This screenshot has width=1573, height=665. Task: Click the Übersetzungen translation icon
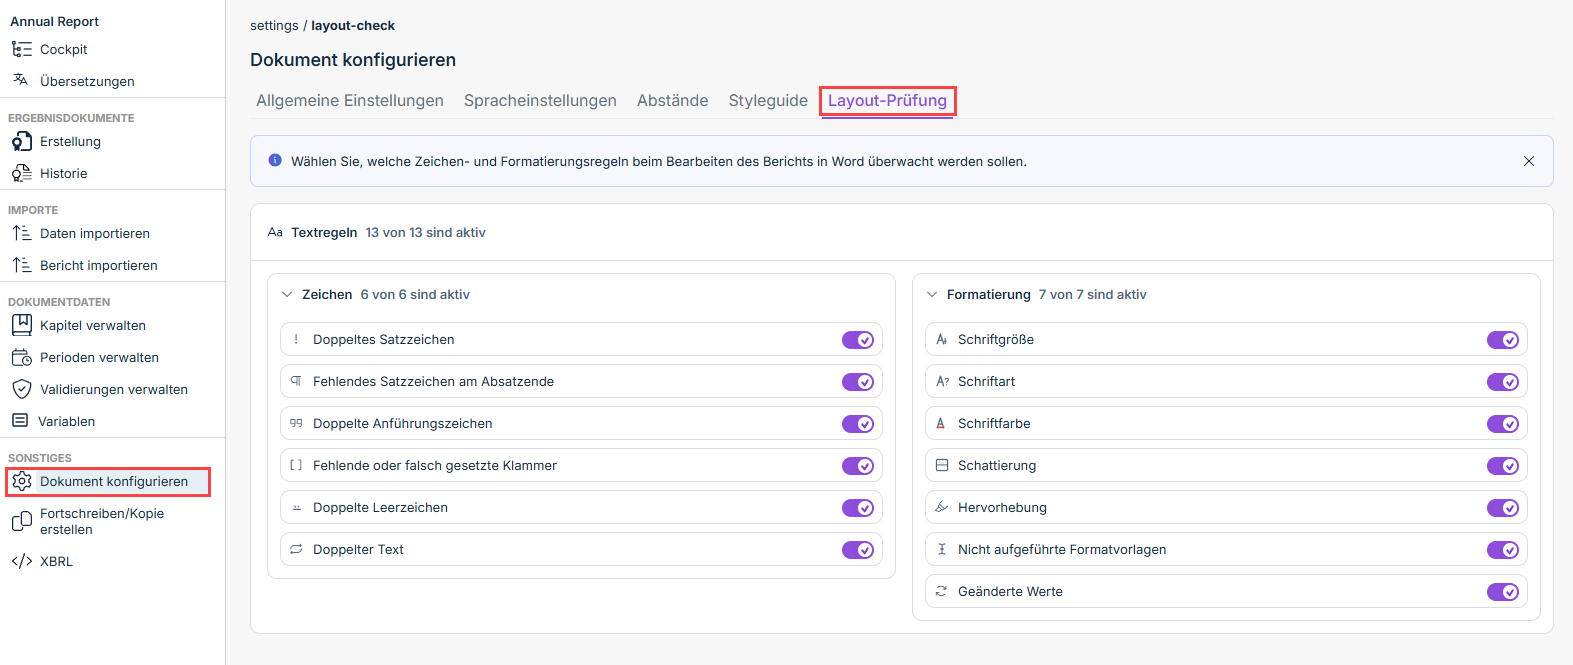21,80
